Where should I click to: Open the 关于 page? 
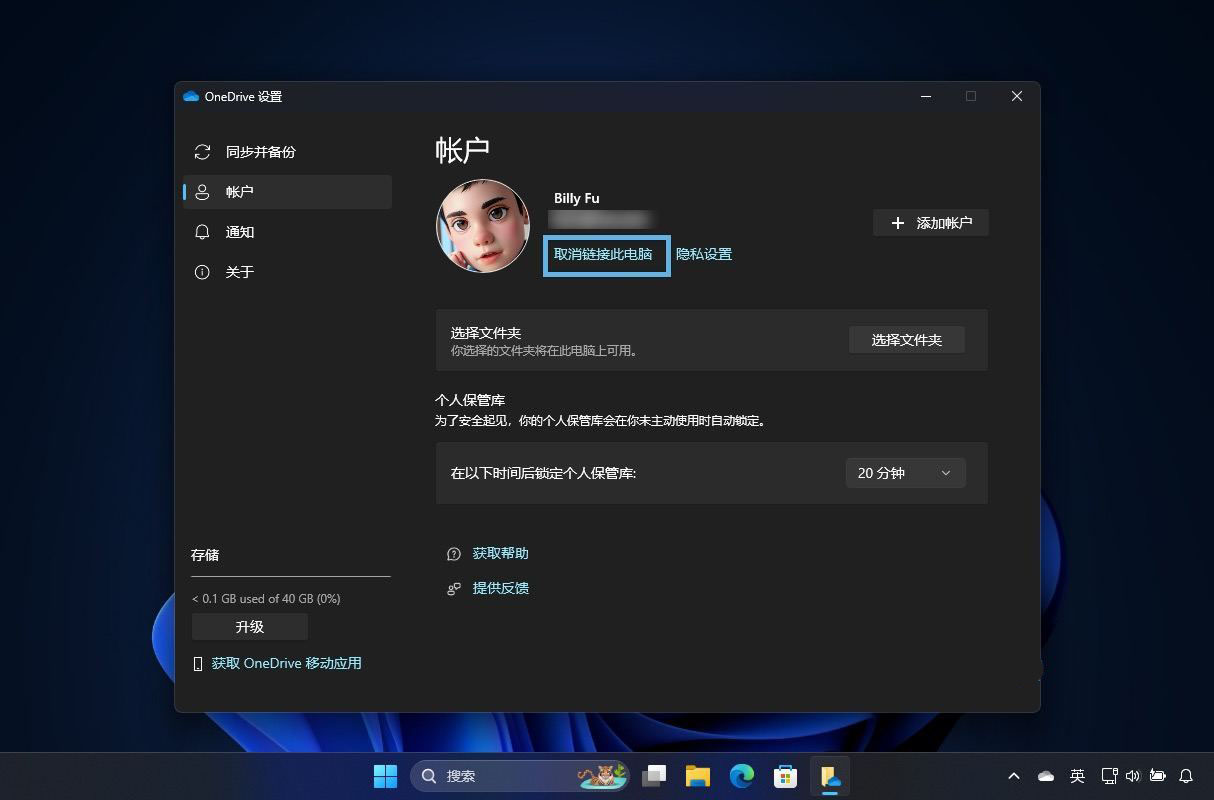[x=240, y=272]
